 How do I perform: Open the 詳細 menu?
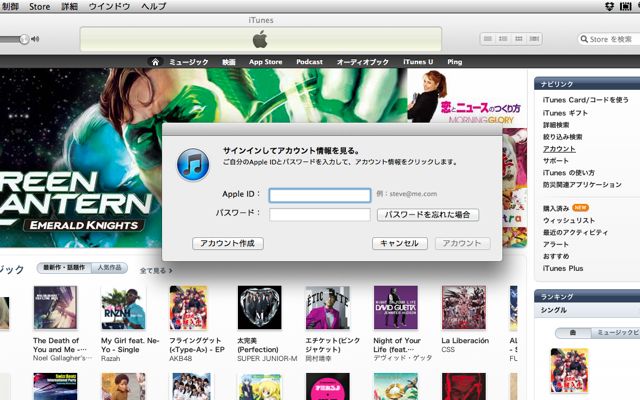[69, 7]
